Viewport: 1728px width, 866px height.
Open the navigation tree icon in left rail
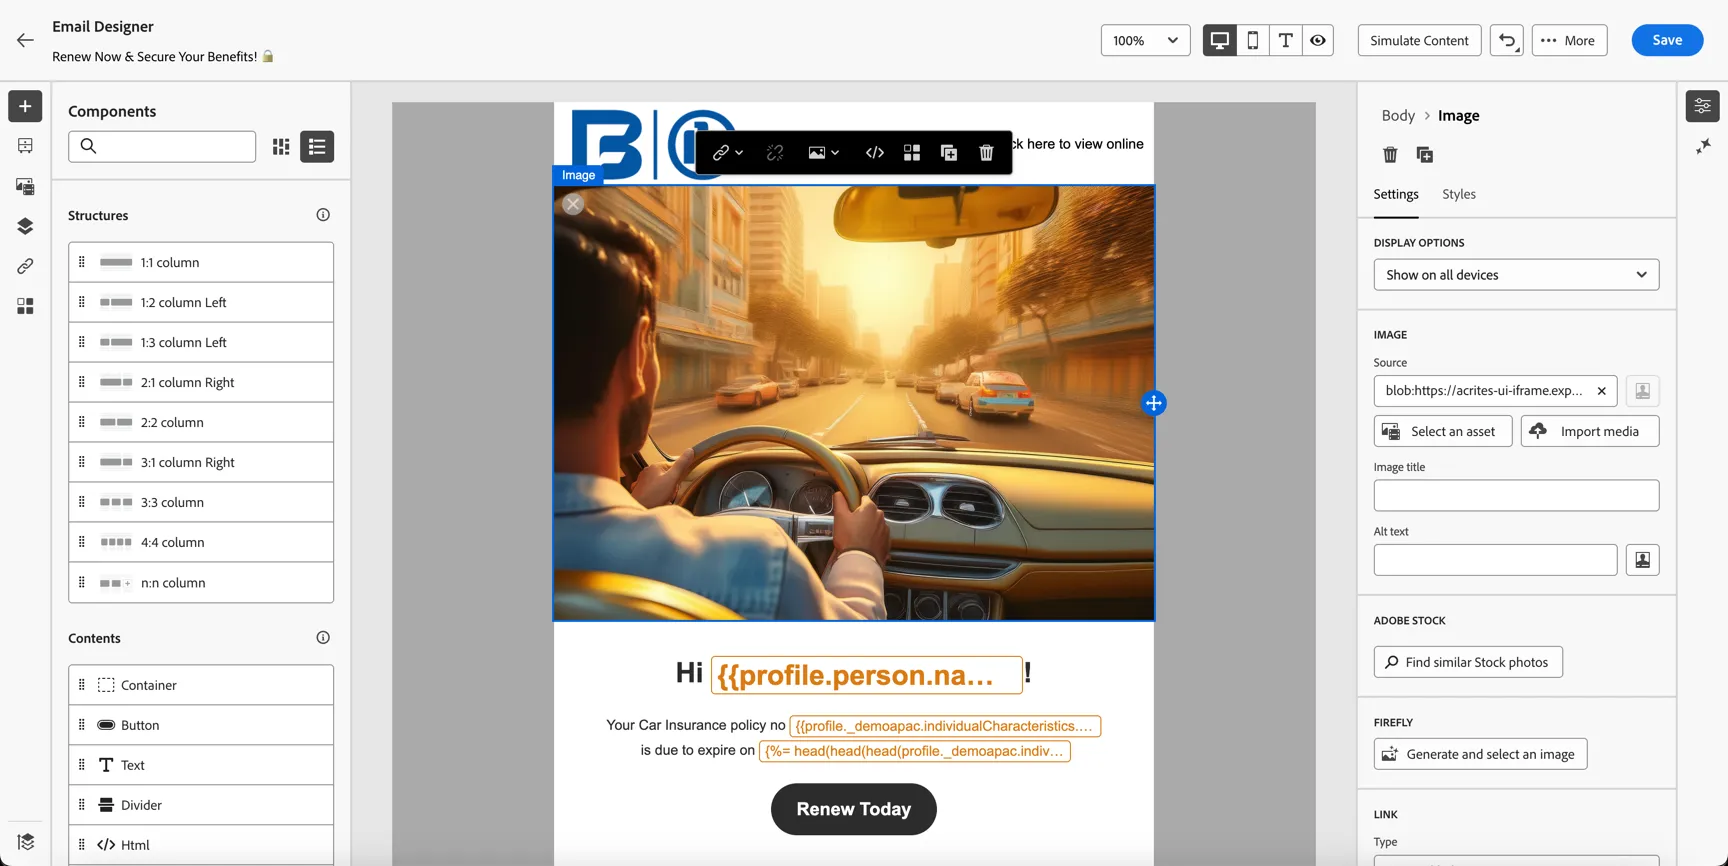pyautogui.click(x=25, y=146)
